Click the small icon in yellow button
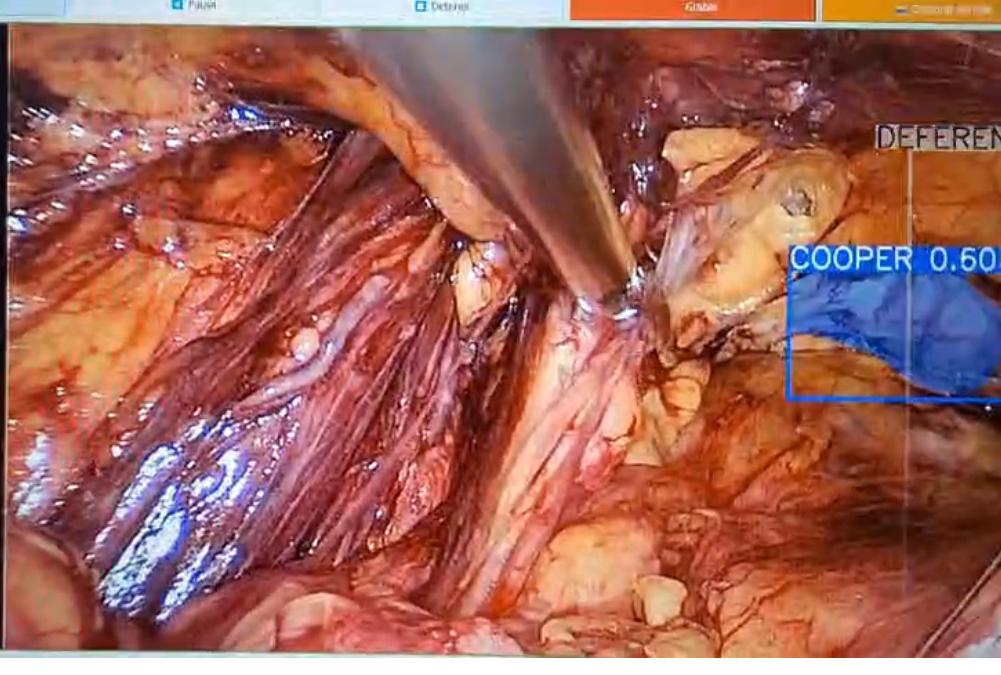Image resolution: width=1001 pixels, height=675 pixels. (900, 9)
